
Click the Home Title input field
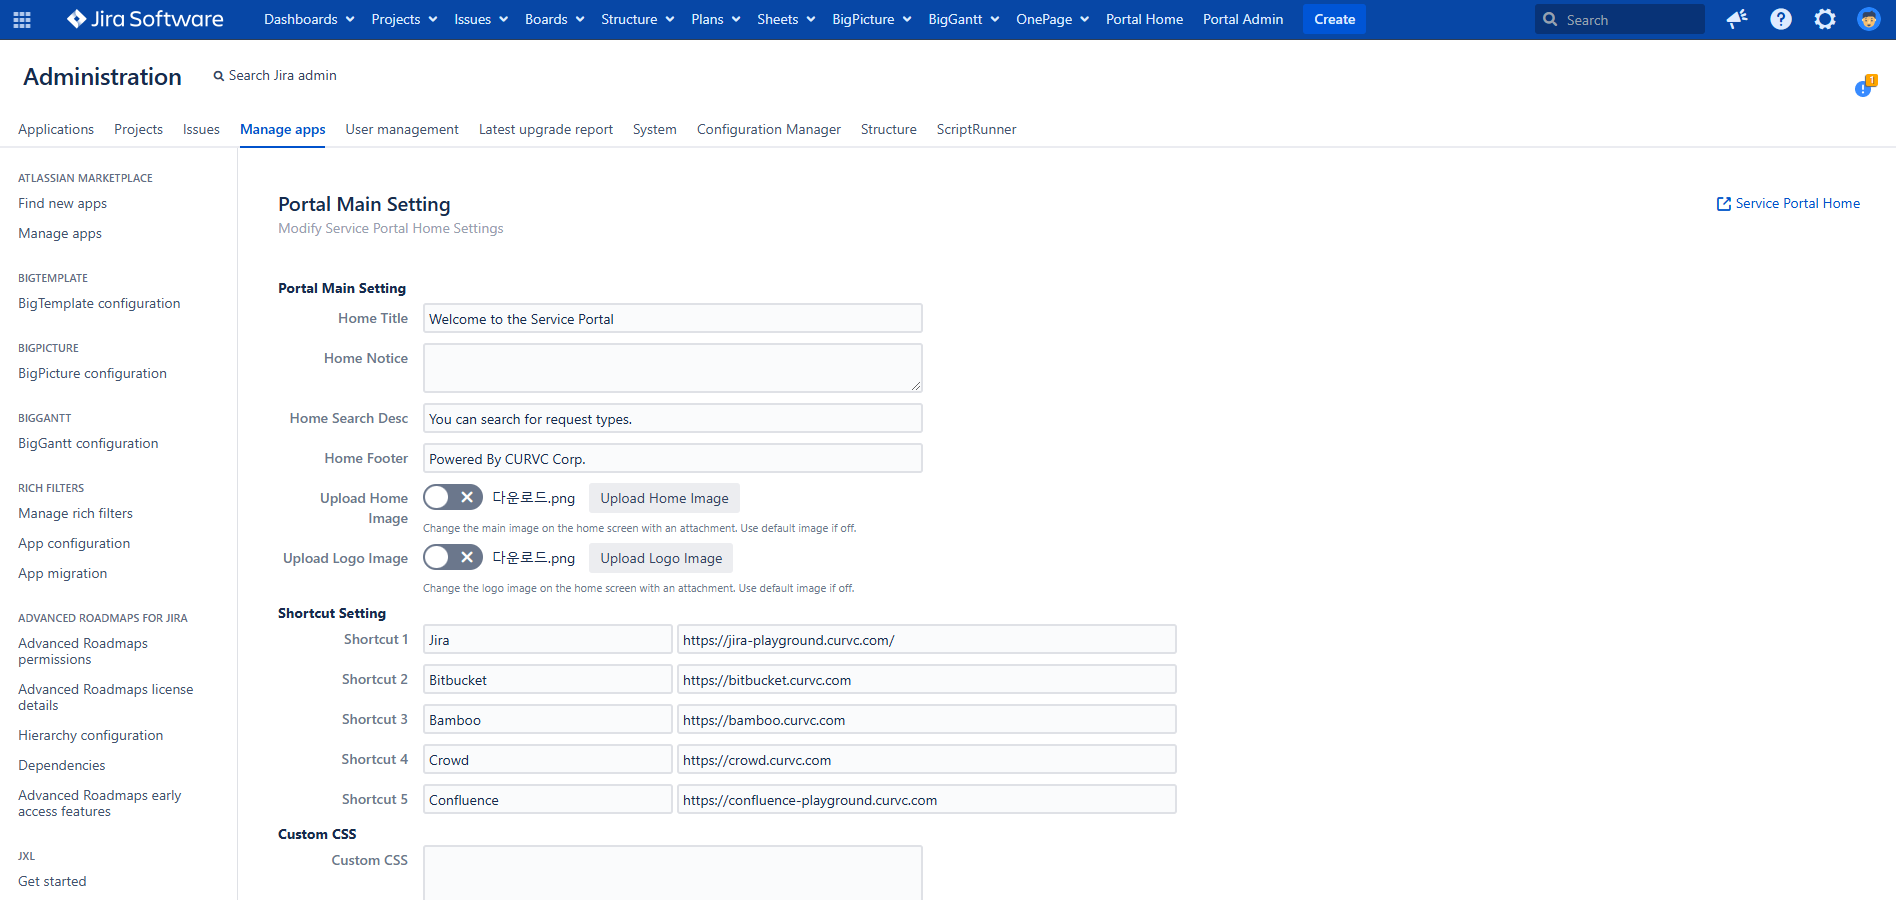[672, 318]
